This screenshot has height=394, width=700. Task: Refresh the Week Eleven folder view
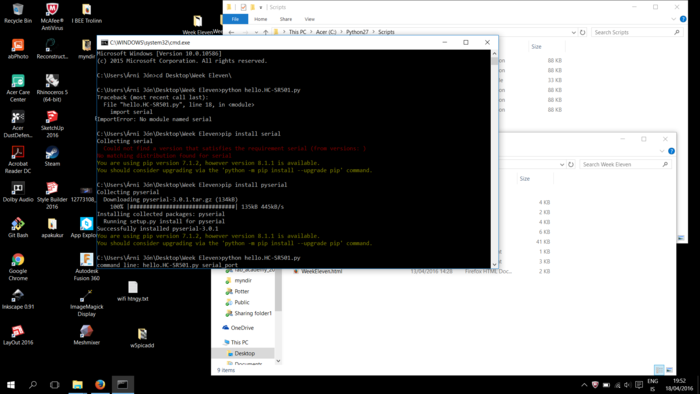(571, 164)
